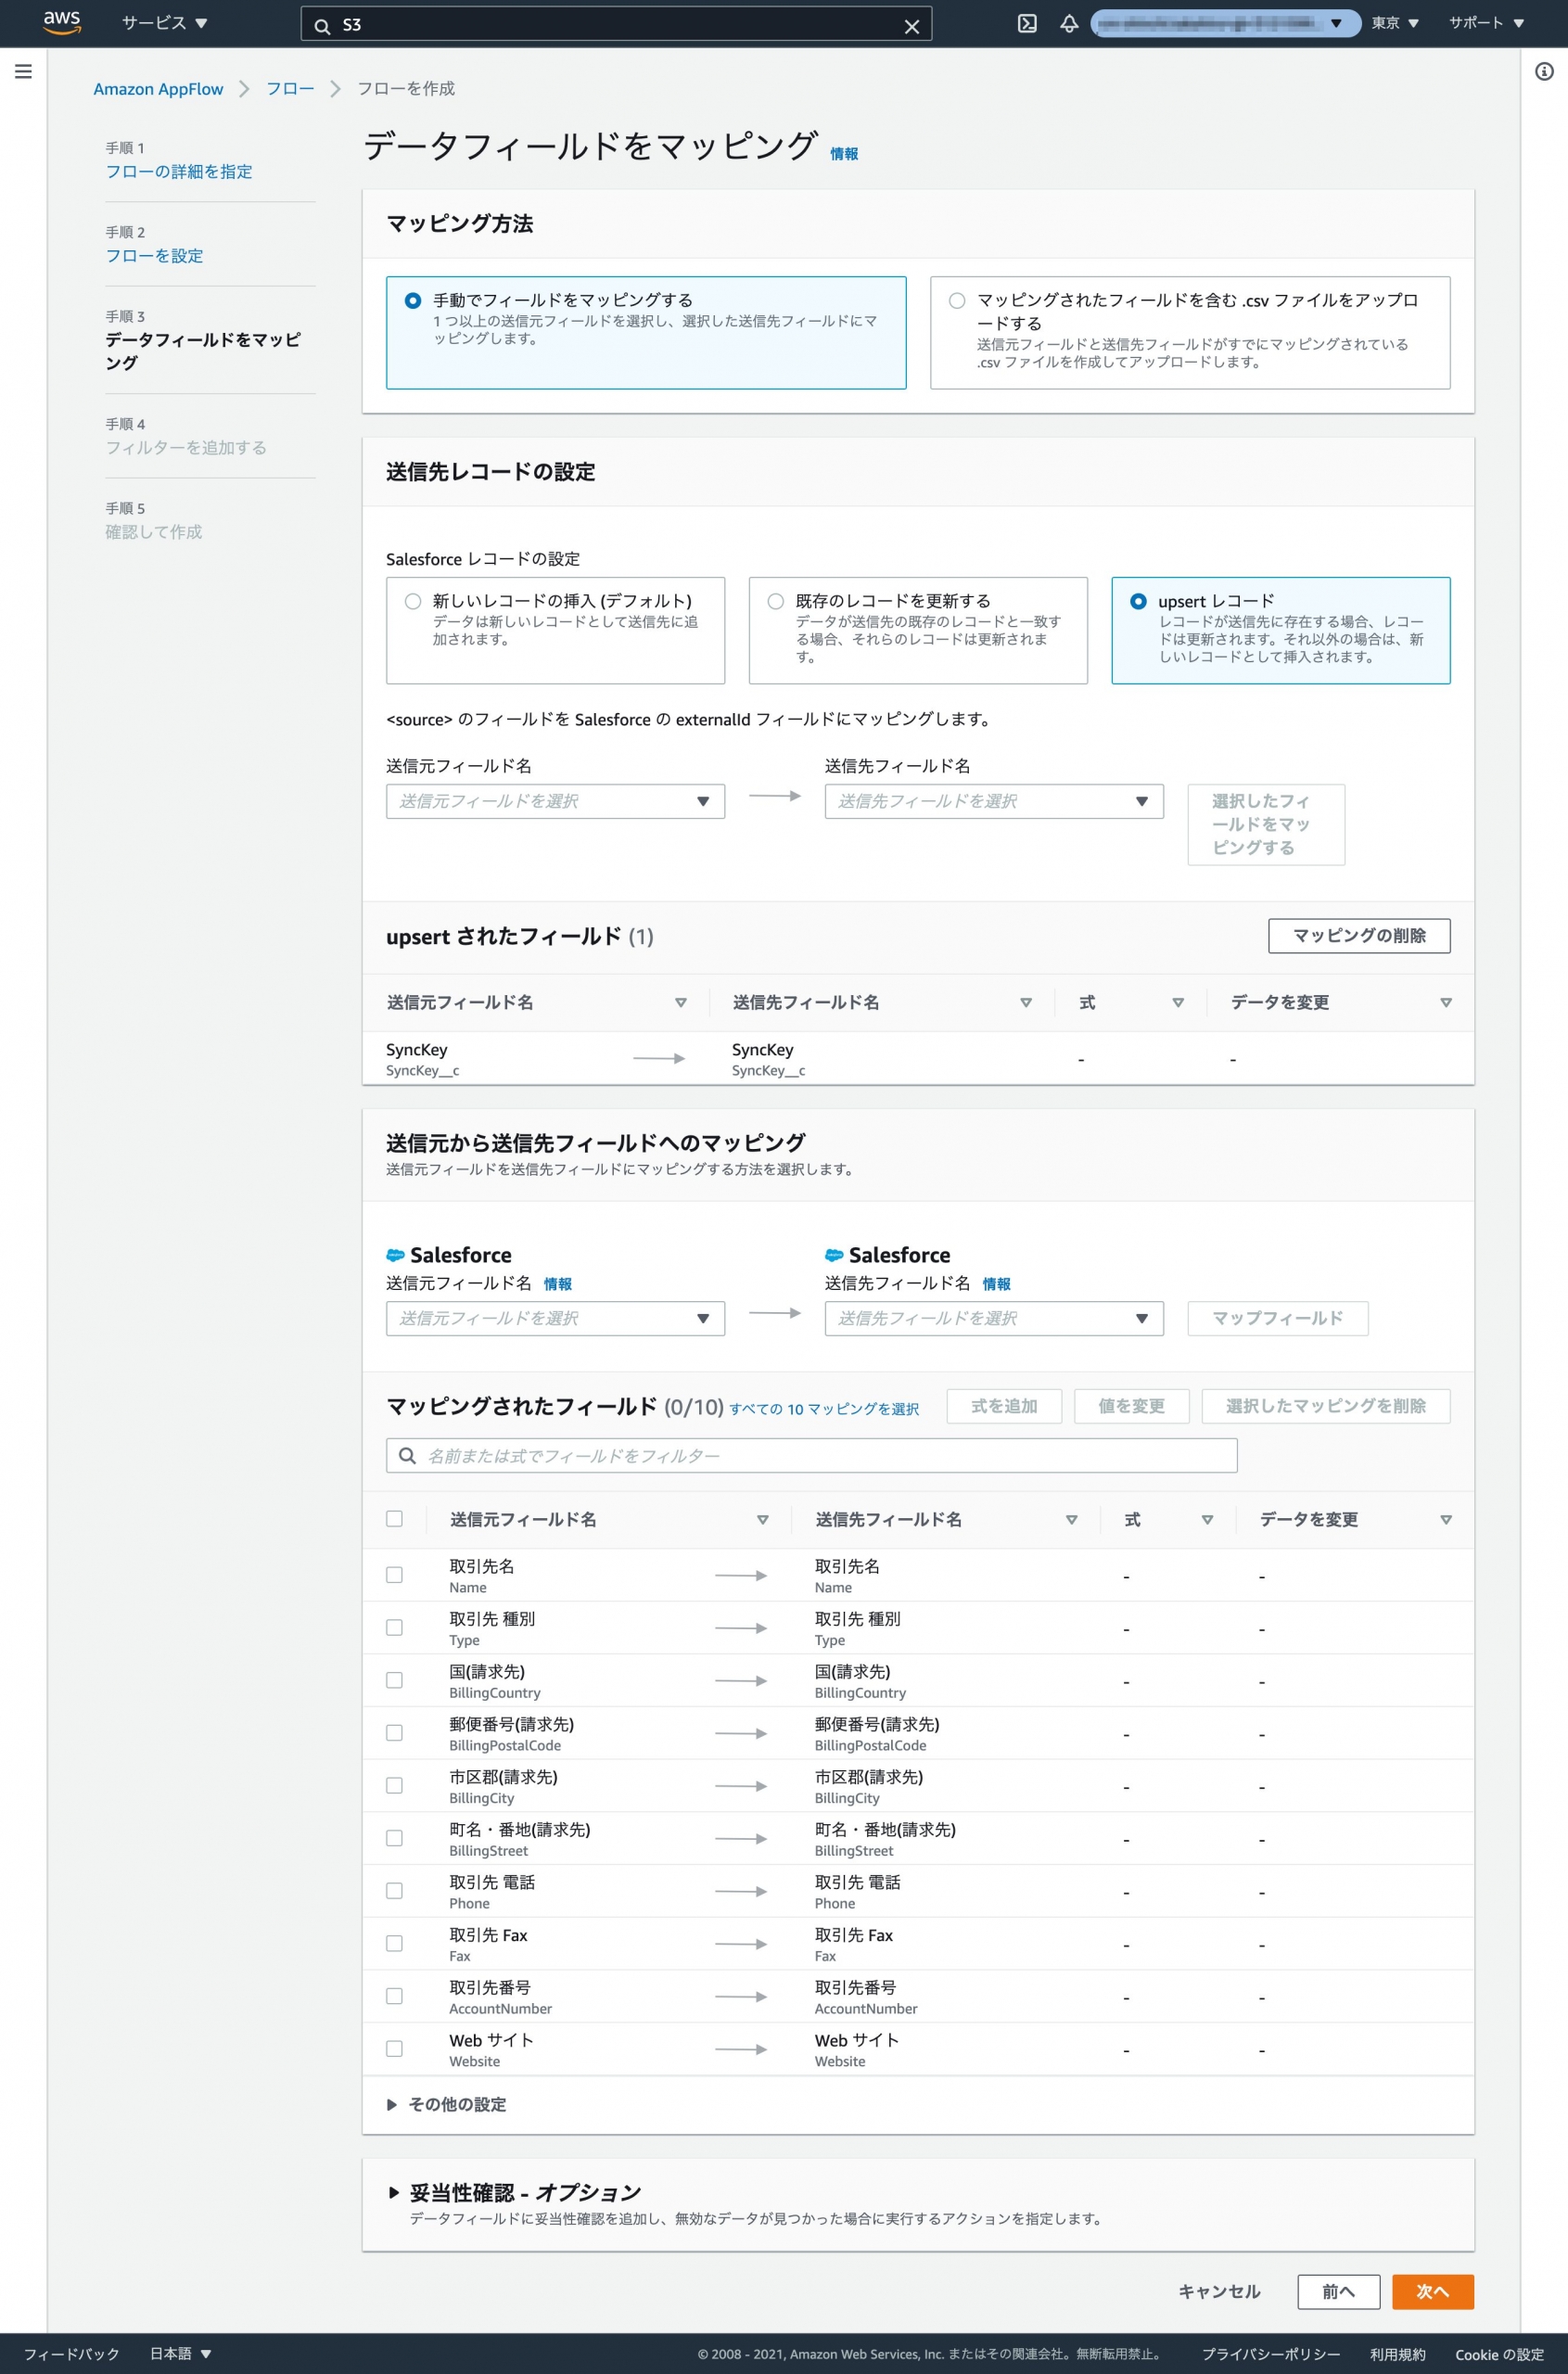This screenshot has height=2374, width=1568.
Task: Toggle the hamburger side navigation menu
Action: coord(23,71)
